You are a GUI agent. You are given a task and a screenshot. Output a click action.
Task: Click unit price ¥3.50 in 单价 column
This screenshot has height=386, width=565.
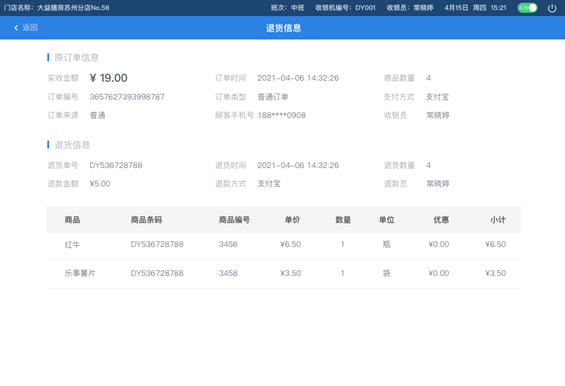coord(290,273)
